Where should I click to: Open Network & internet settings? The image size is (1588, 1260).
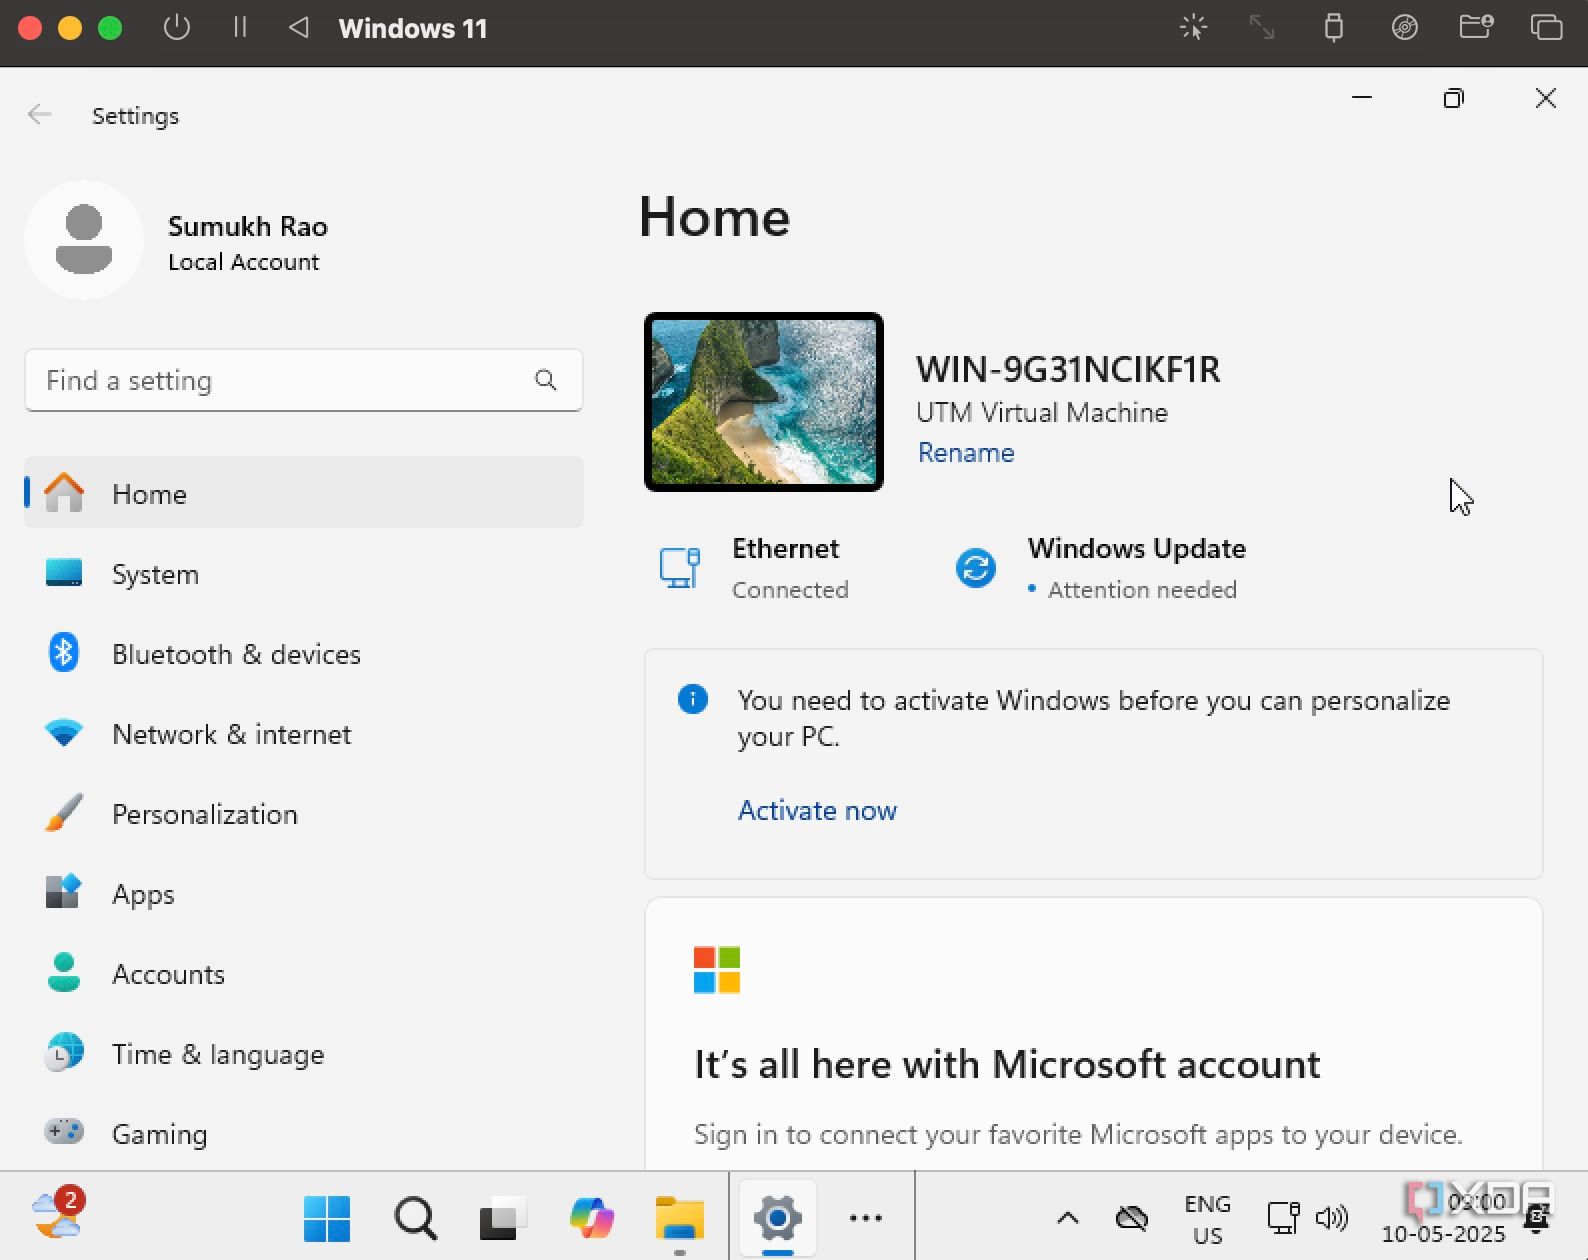coord(231,734)
